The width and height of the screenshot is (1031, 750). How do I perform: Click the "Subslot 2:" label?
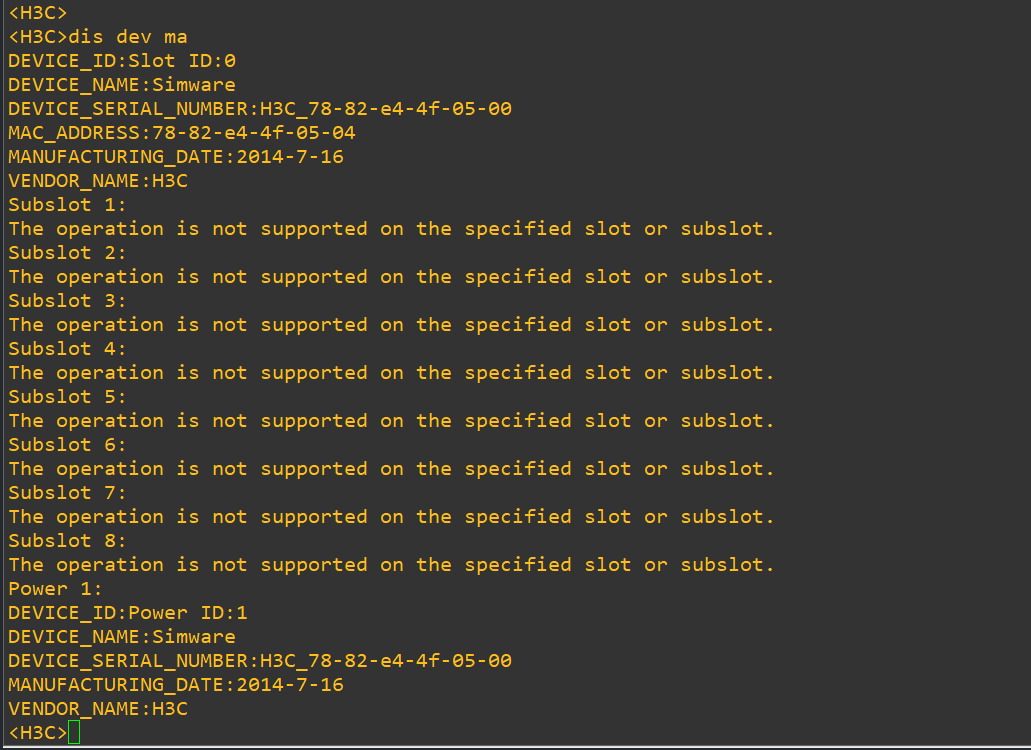point(68,253)
